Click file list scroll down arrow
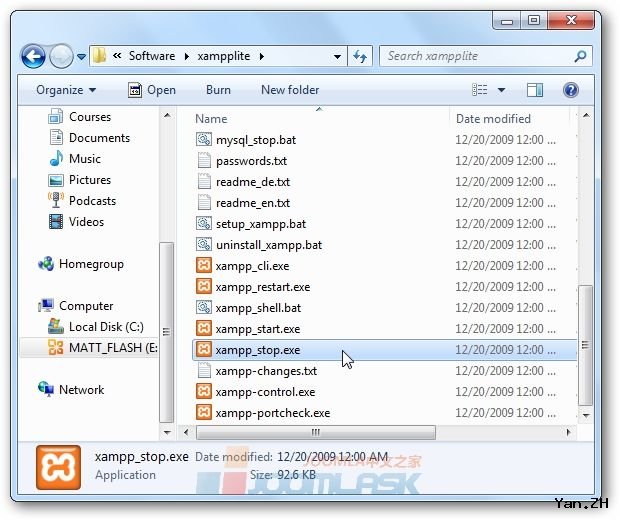This screenshot has width=620, height=520. (x=586, y=416)
